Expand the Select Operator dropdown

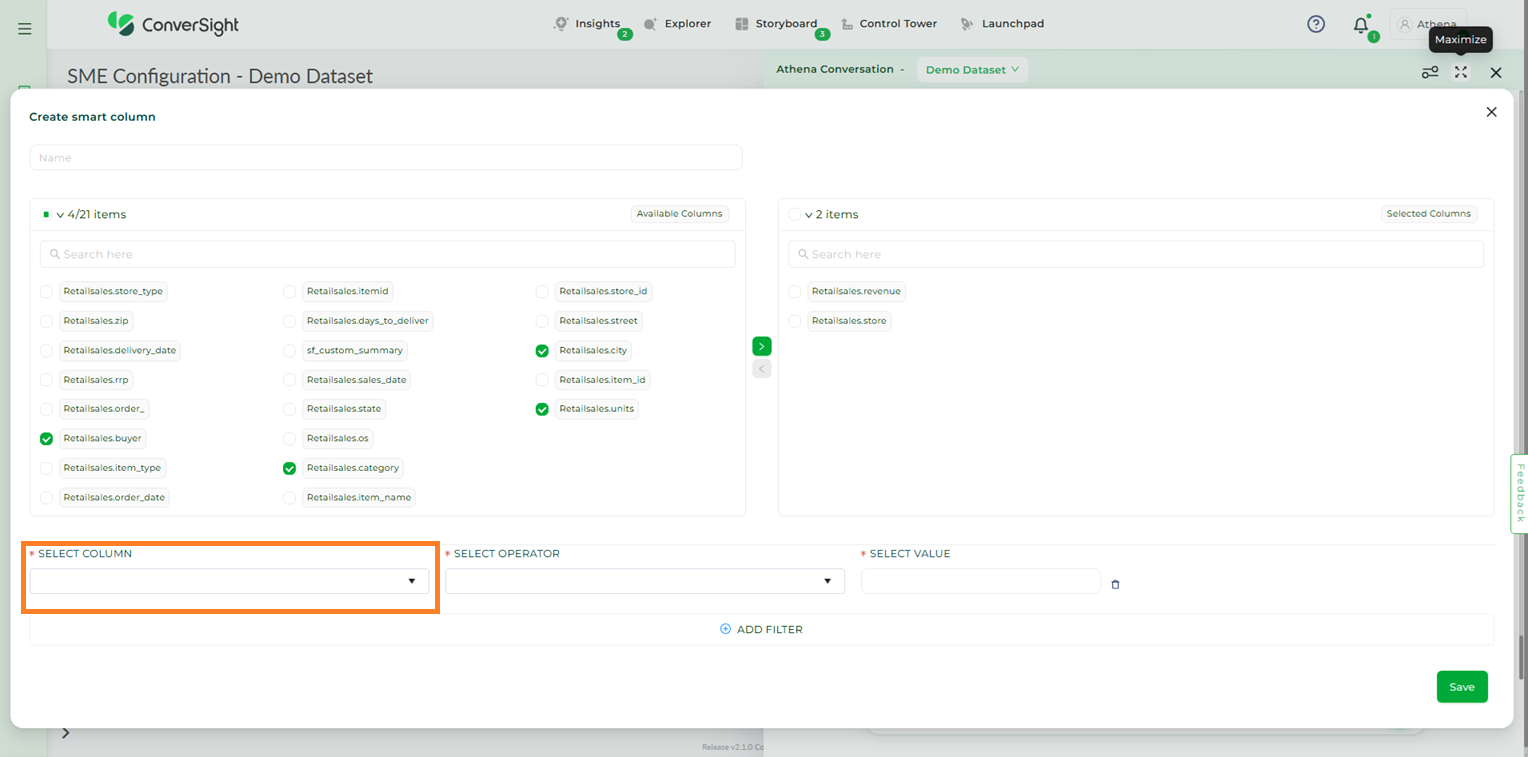(x=644, y=581)
